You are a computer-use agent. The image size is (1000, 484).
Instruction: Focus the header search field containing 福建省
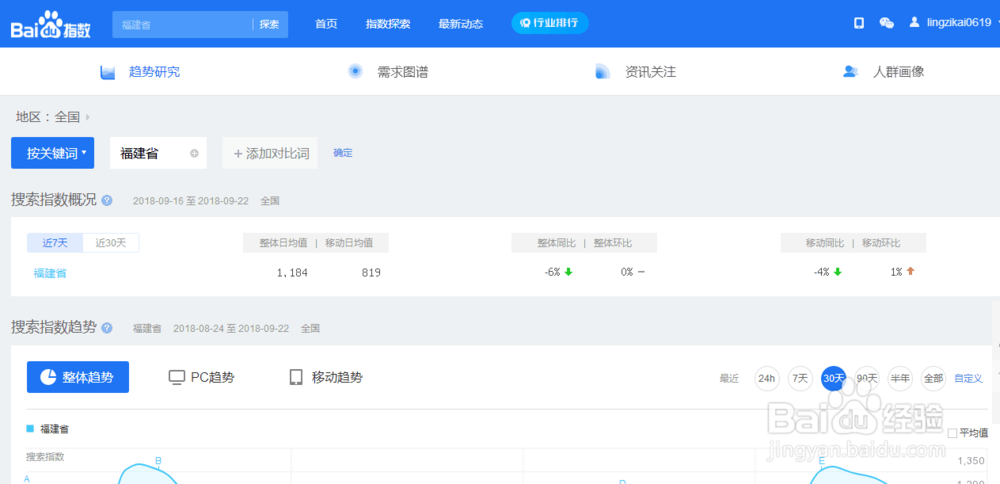coord(182,24)
